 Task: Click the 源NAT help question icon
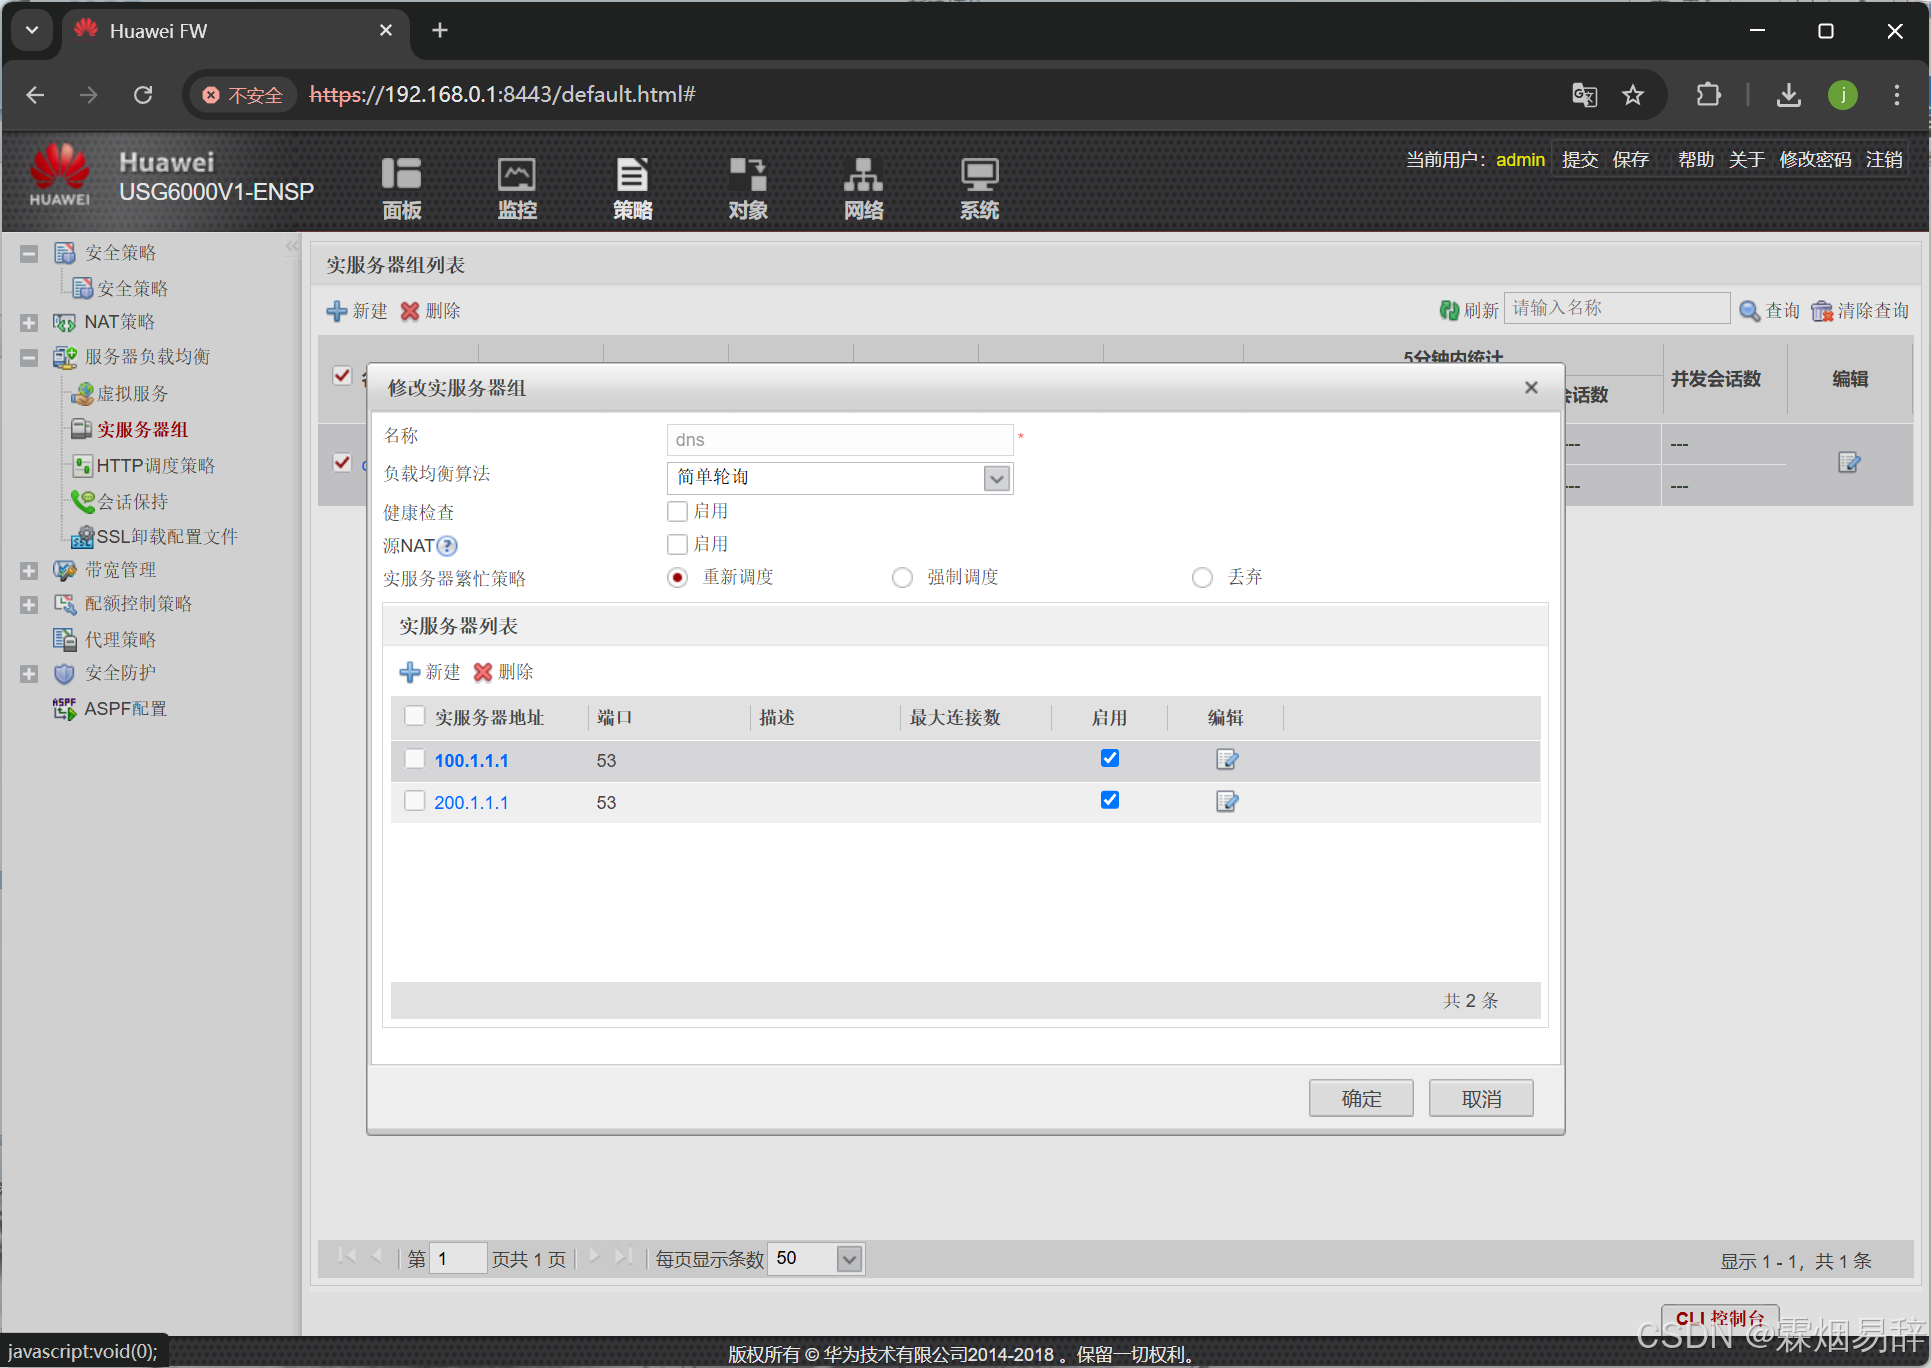coord(448,546)
